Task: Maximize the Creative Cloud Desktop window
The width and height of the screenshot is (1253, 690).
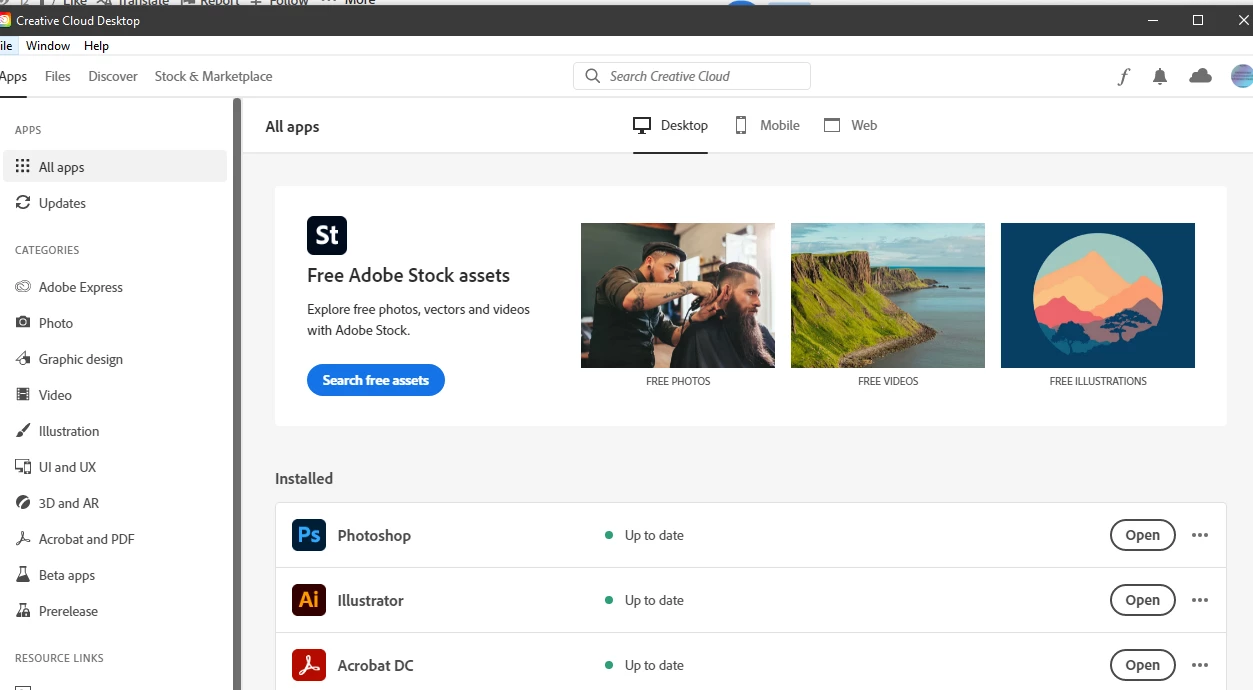Action: coord(1198,20)
